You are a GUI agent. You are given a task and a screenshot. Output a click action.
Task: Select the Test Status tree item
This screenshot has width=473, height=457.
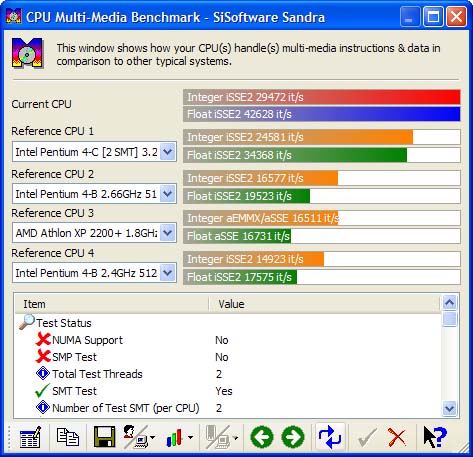click(x=64, y=323)
